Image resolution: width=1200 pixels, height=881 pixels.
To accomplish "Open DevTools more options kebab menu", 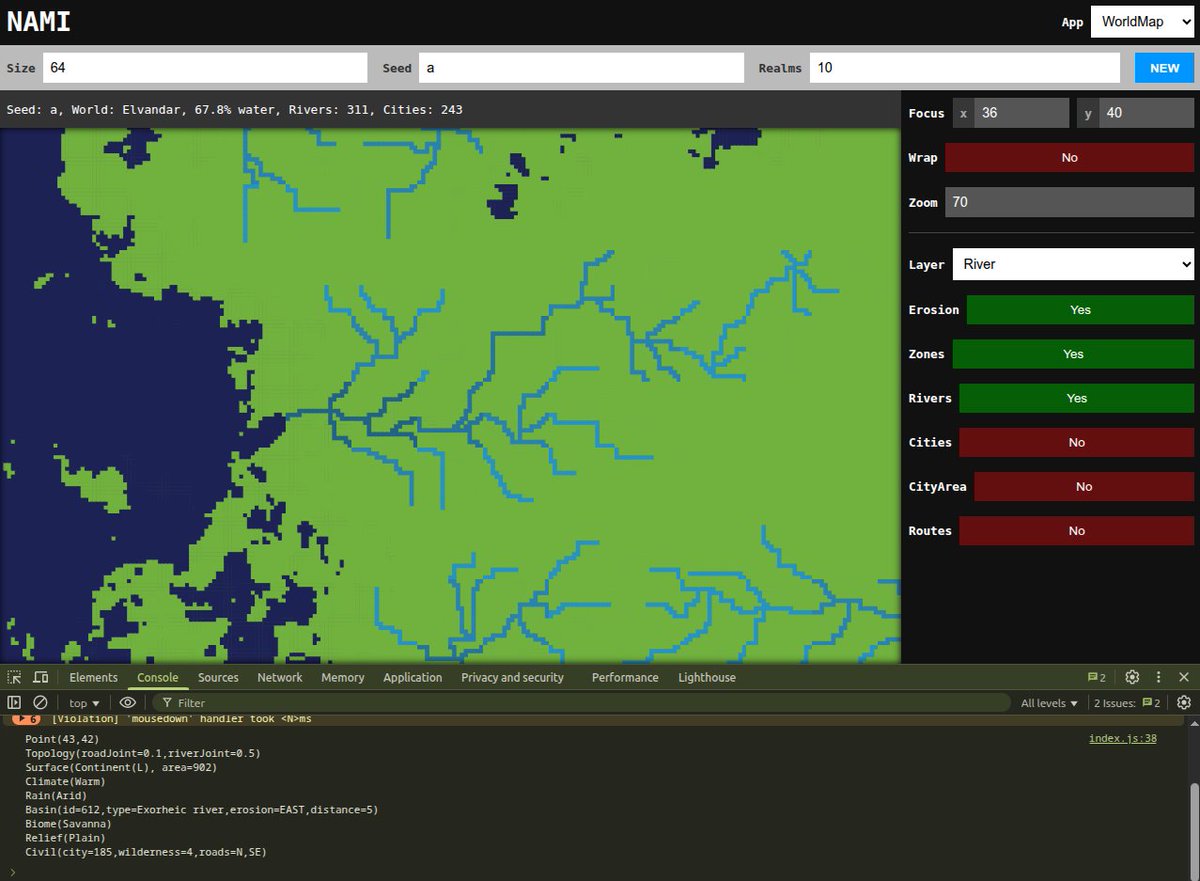I will [1158, 677].
